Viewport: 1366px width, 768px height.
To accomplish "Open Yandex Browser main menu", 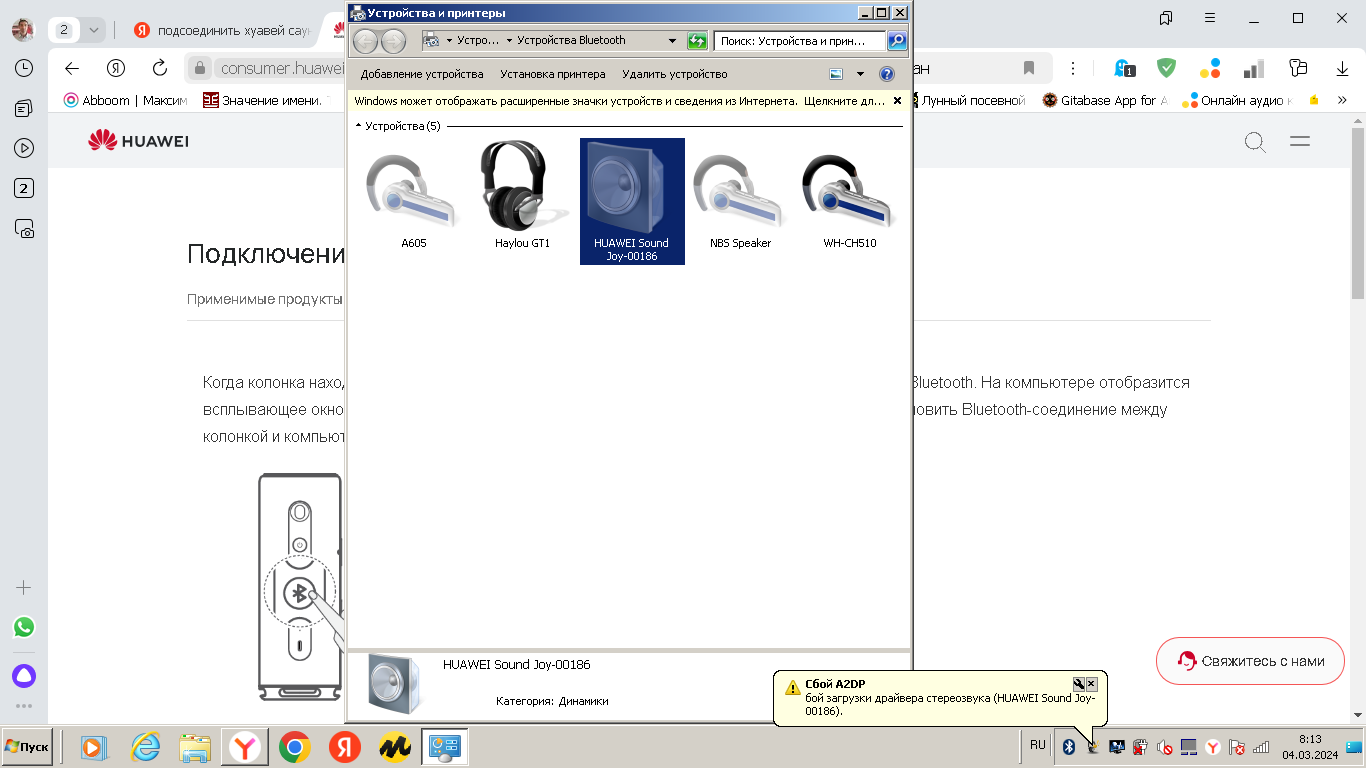I will (1210, 18).
